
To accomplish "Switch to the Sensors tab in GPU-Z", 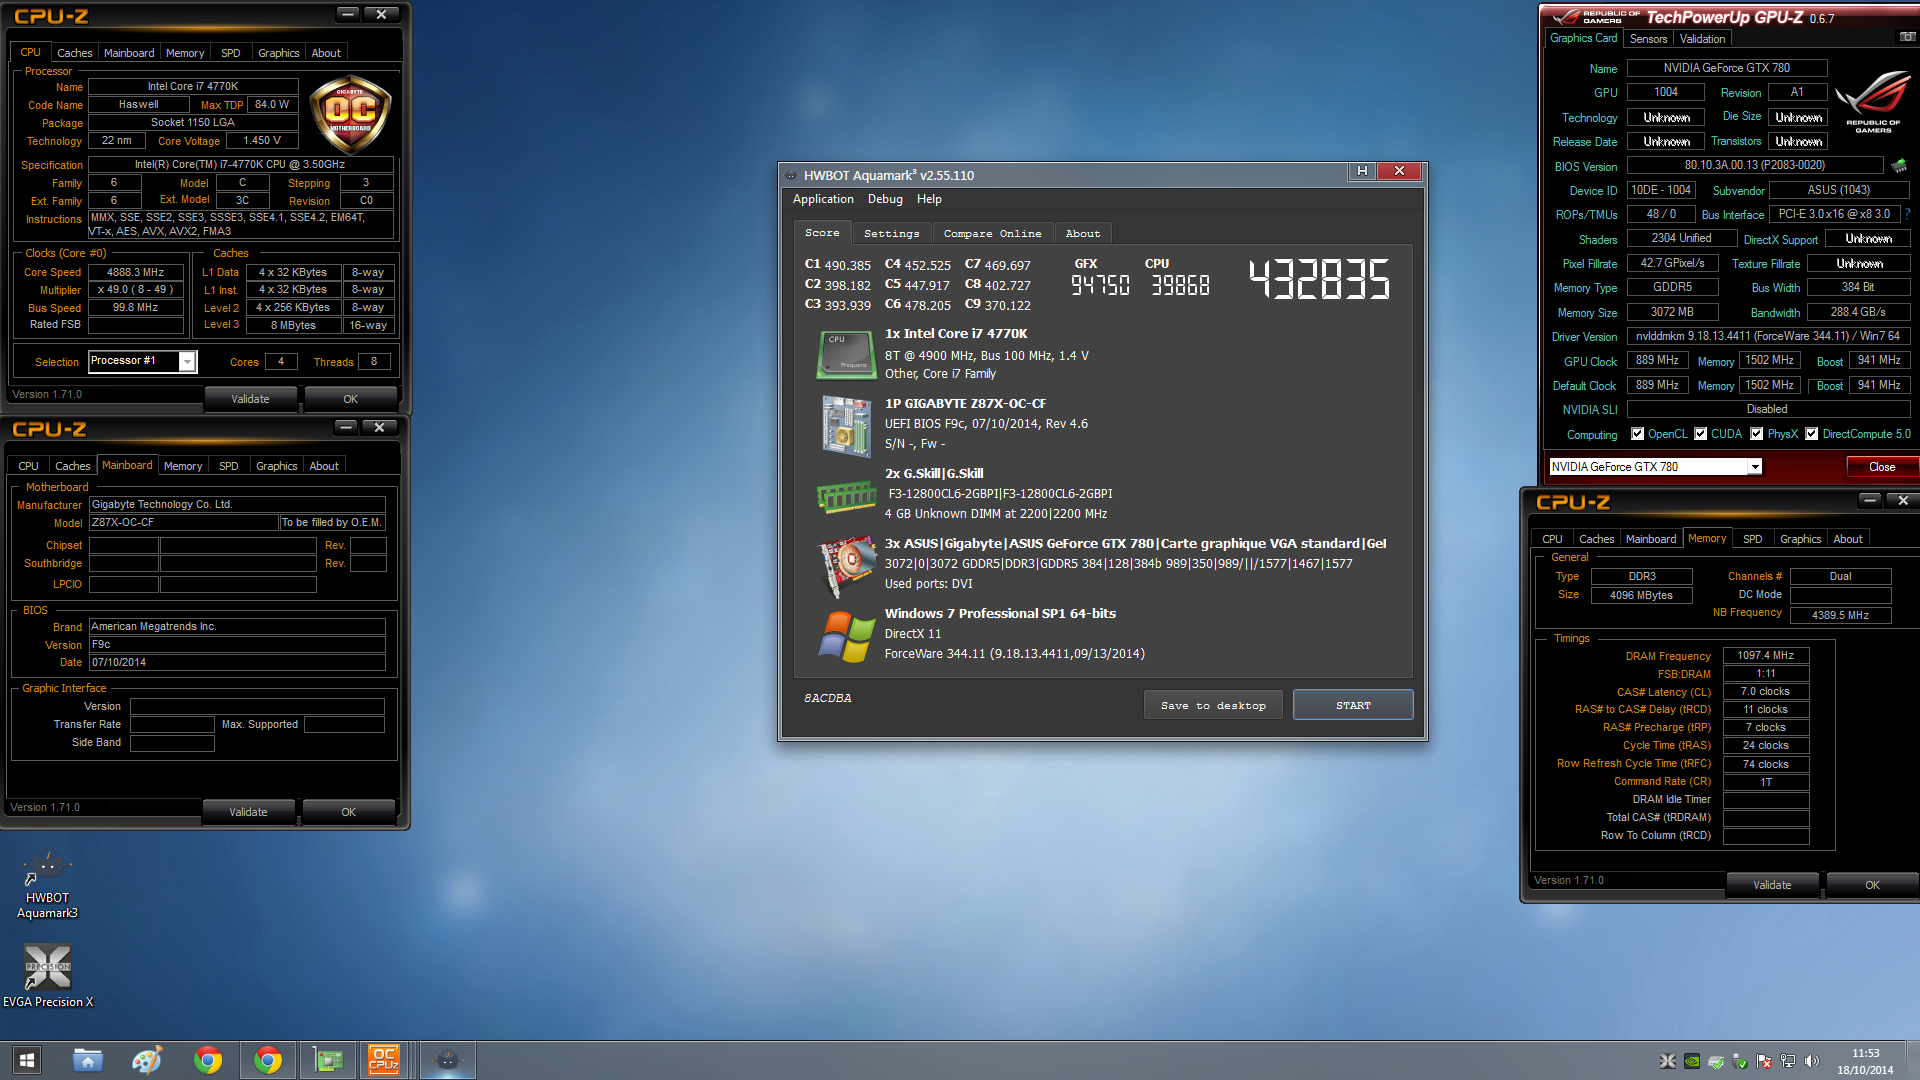I will click(x=1648, y=39).
